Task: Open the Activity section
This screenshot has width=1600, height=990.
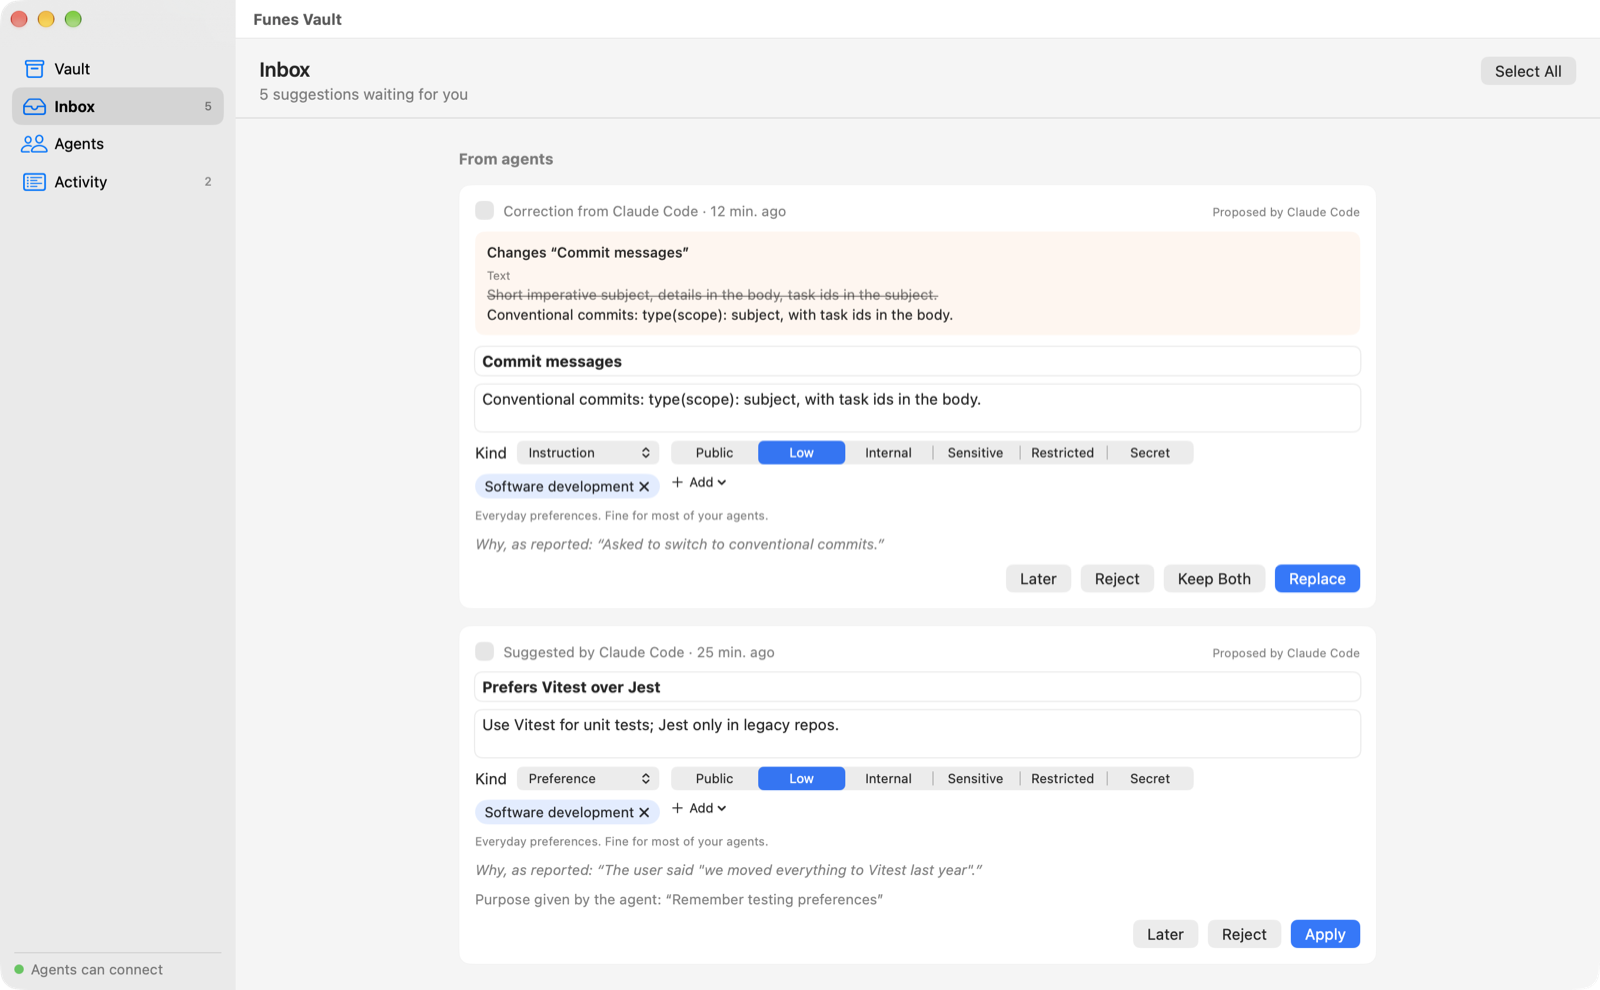Action: click(118, 182)
